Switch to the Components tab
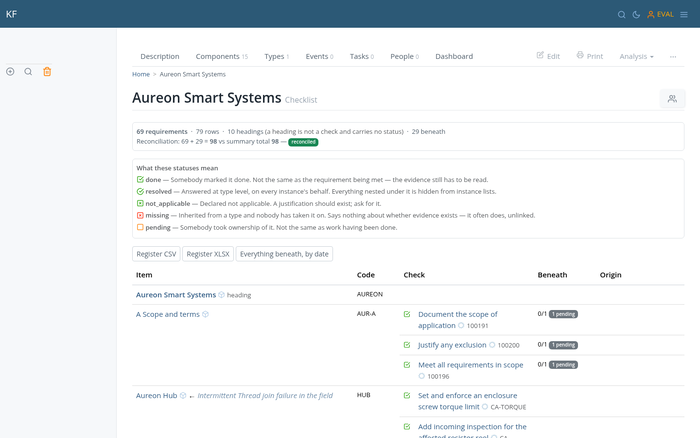Screen dimensions: 700x438 point(221,56)
